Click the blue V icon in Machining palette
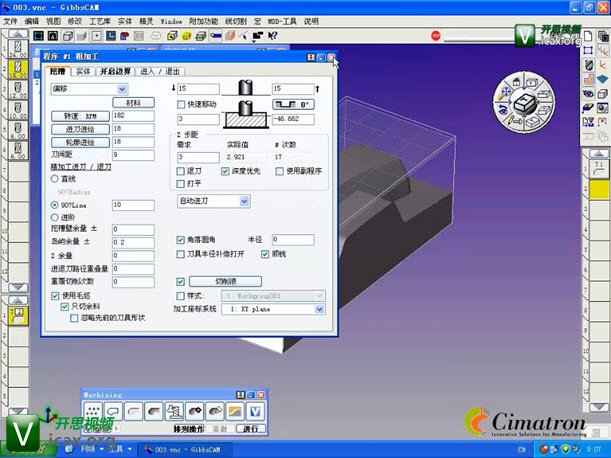Screen dimensions: 611x458 (255, 412)
